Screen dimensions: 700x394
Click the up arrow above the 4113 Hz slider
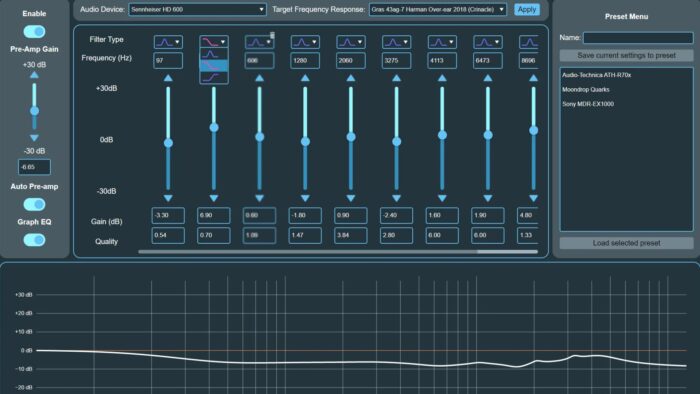point(442,78)
